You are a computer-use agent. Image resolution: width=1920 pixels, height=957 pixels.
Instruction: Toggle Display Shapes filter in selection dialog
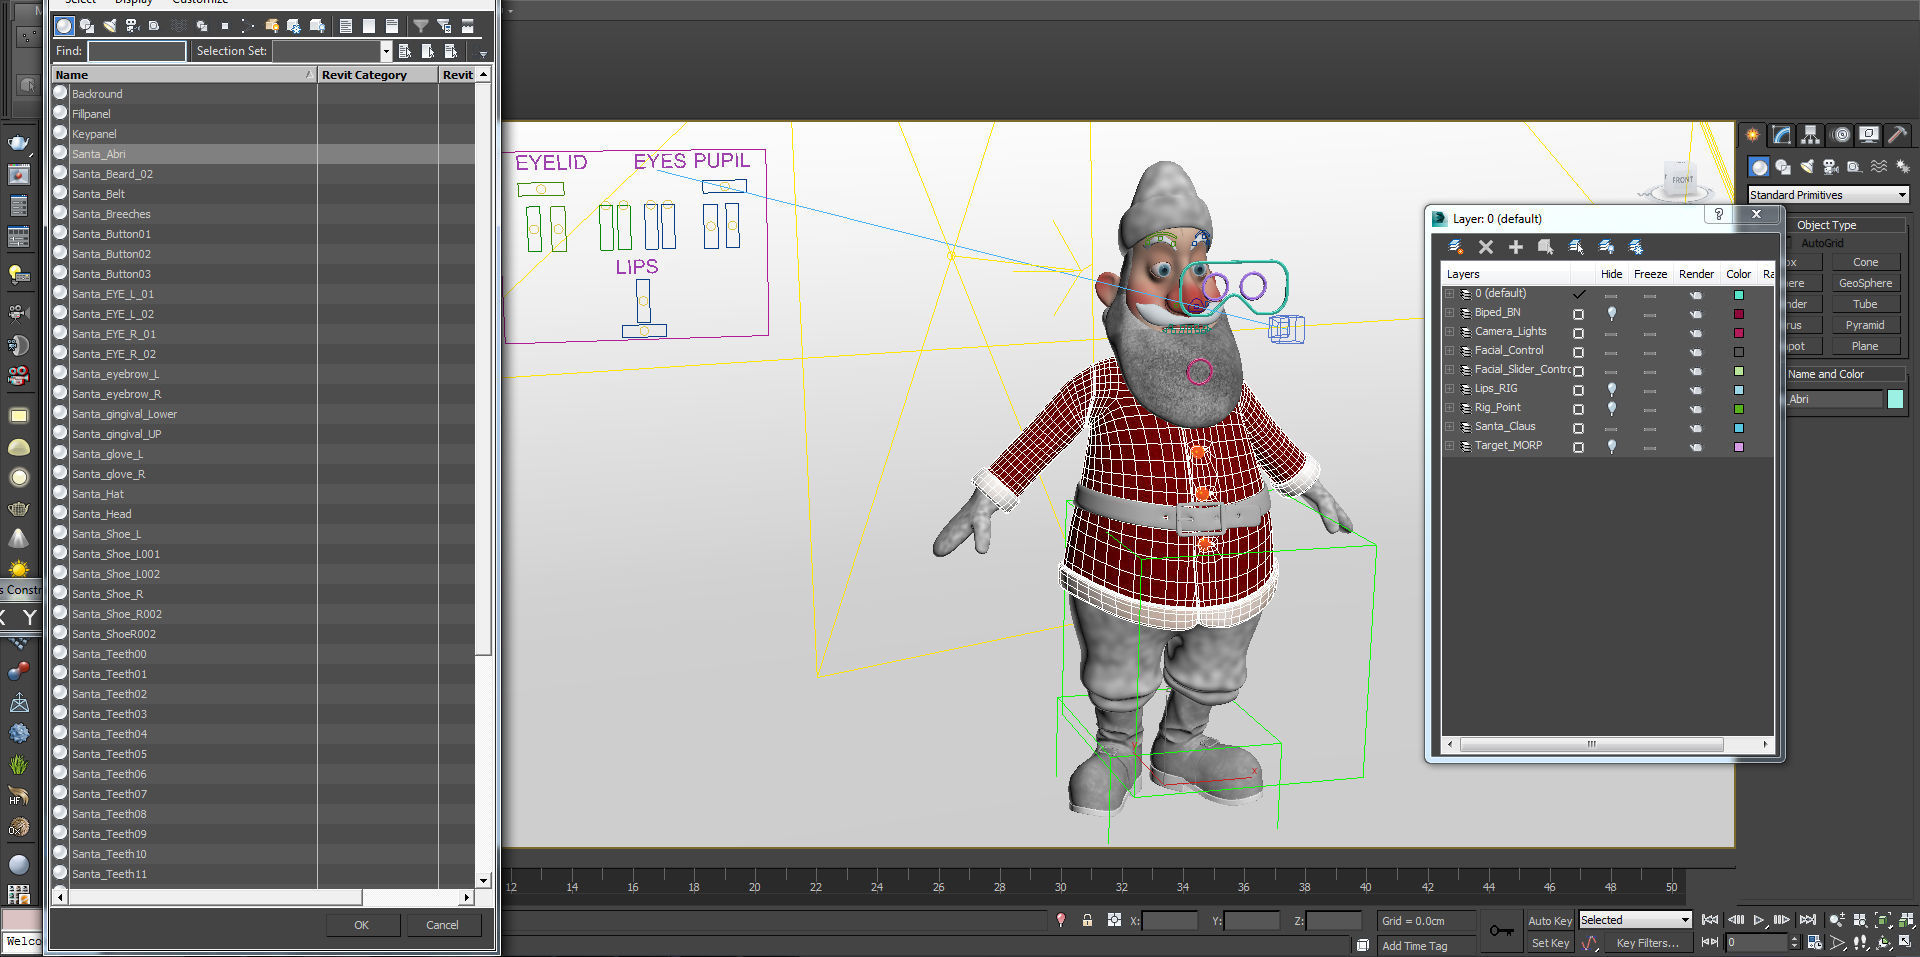tap(87, 26)
